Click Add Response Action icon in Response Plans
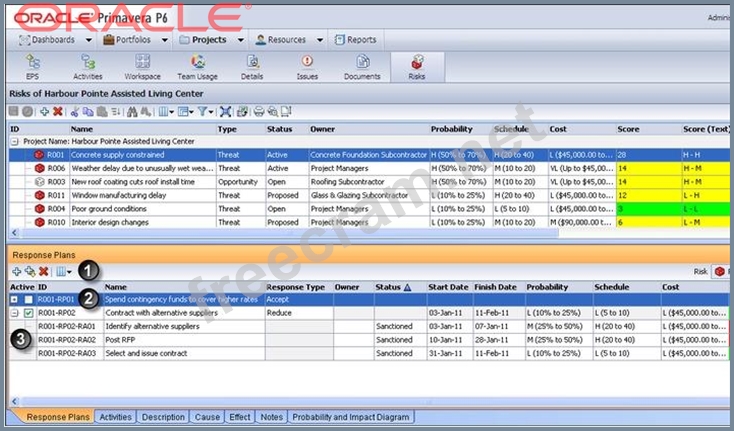Image resolution: width=734 pixels, height=431 pixels. (30, 271)
